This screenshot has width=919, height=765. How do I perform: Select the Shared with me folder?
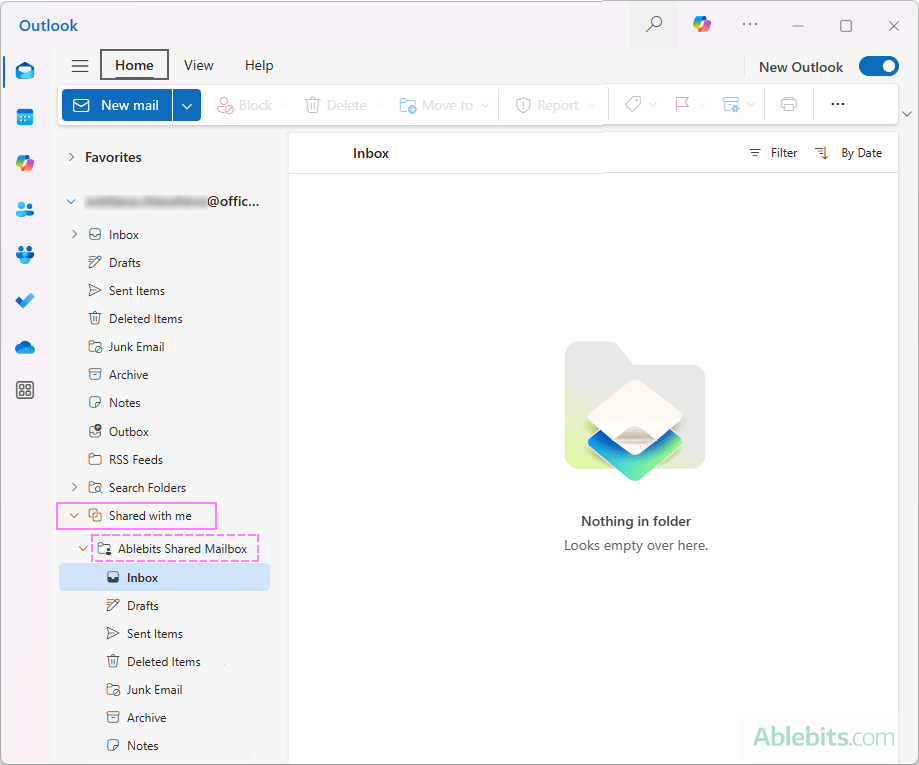[150, 516]
